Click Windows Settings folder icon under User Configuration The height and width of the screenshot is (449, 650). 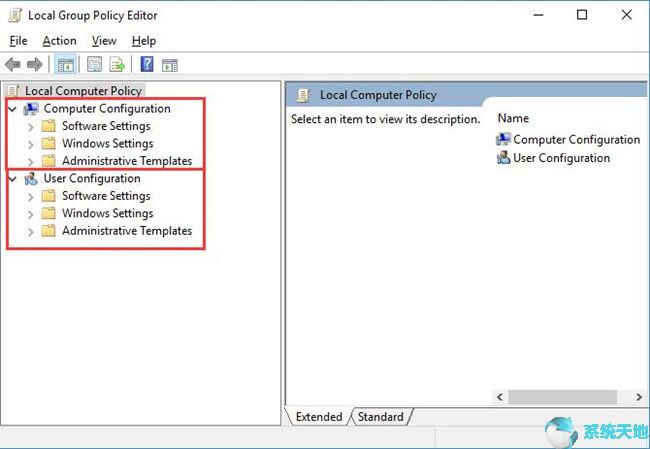(x=49, y=213)
